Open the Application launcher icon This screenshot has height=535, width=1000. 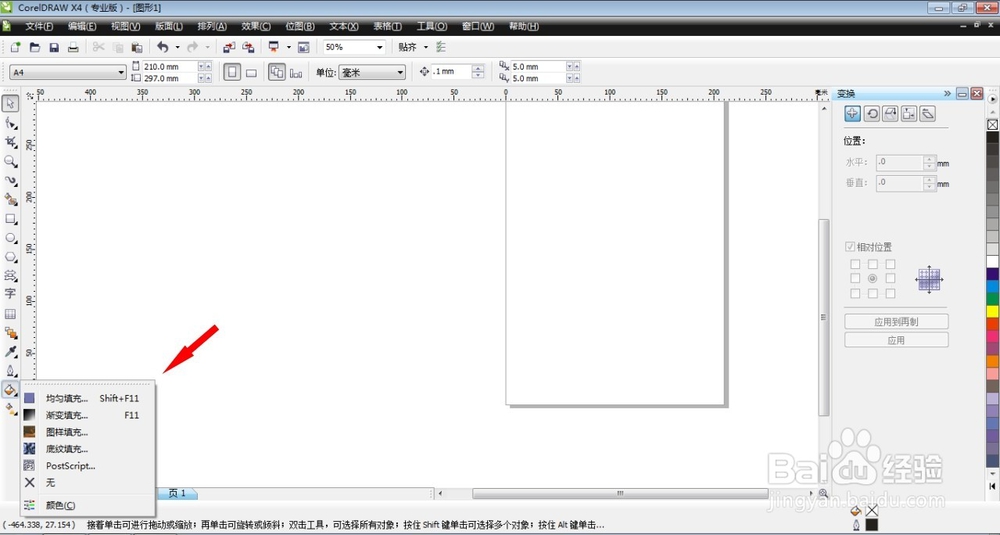point(274,47)
